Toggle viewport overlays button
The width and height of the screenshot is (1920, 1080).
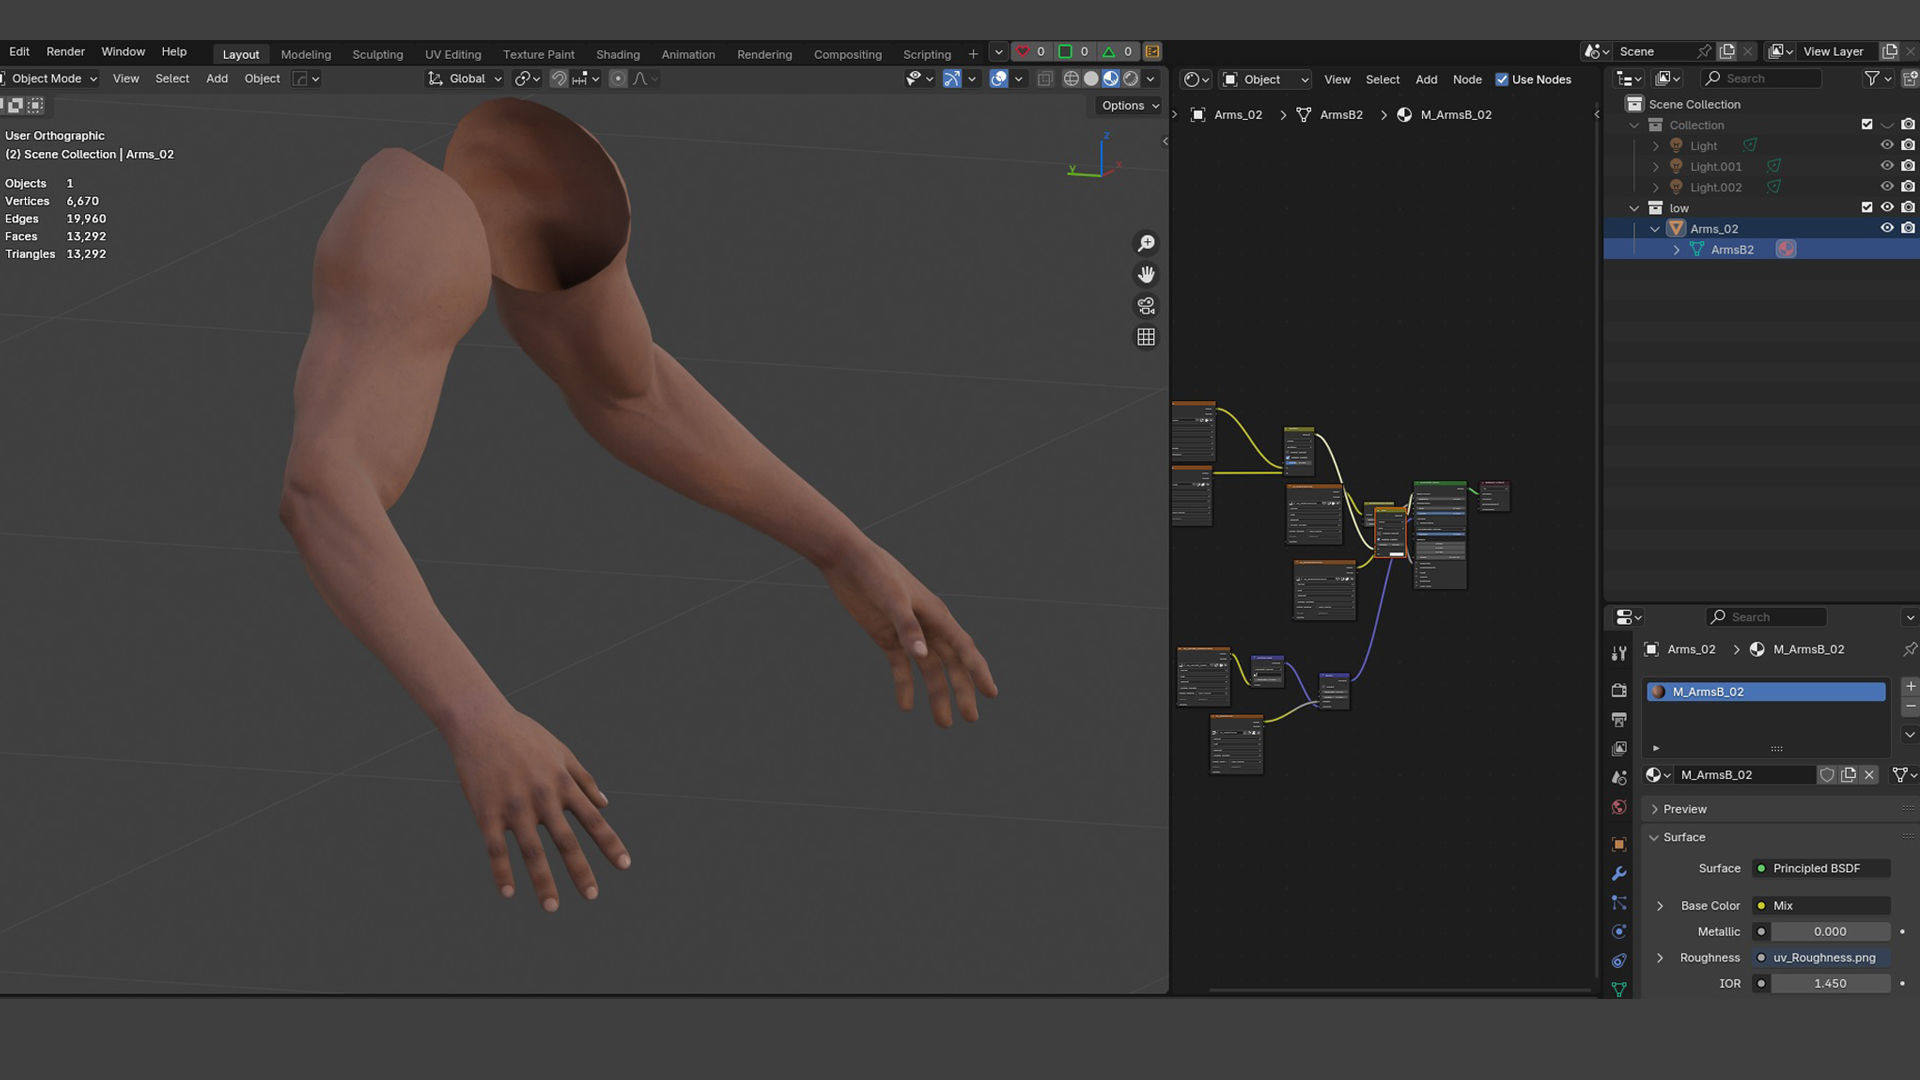pyautogui.click(x=999, y=78)
